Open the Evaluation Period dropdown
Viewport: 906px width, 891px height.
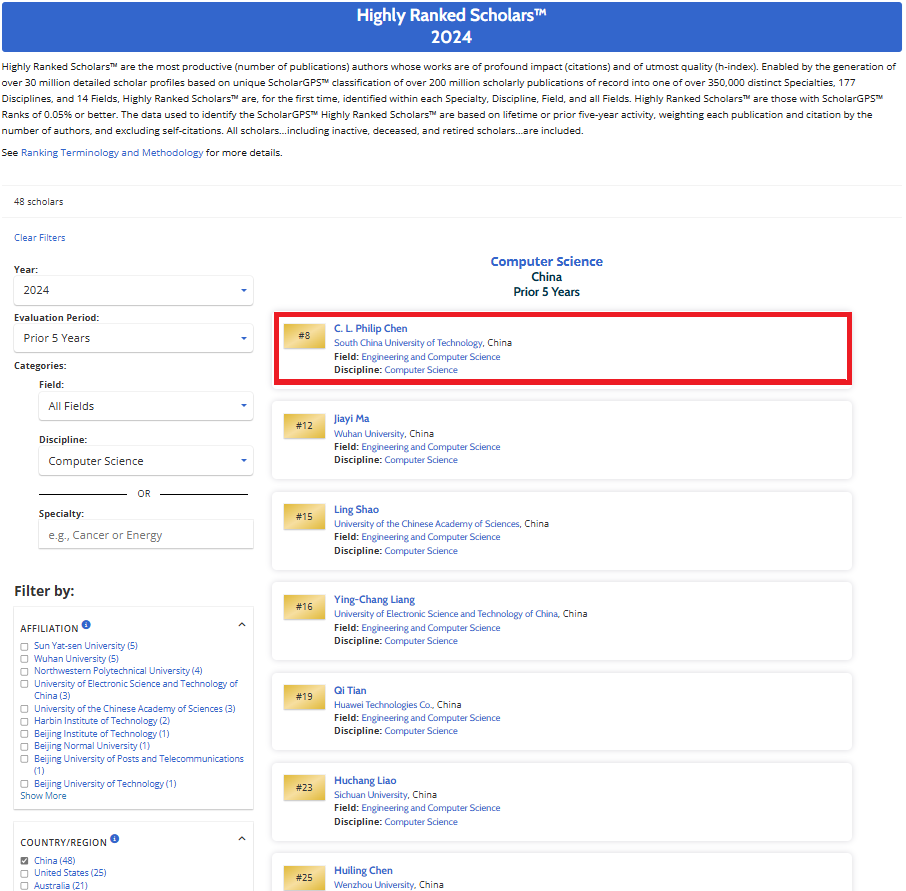(x=133, y=338)
